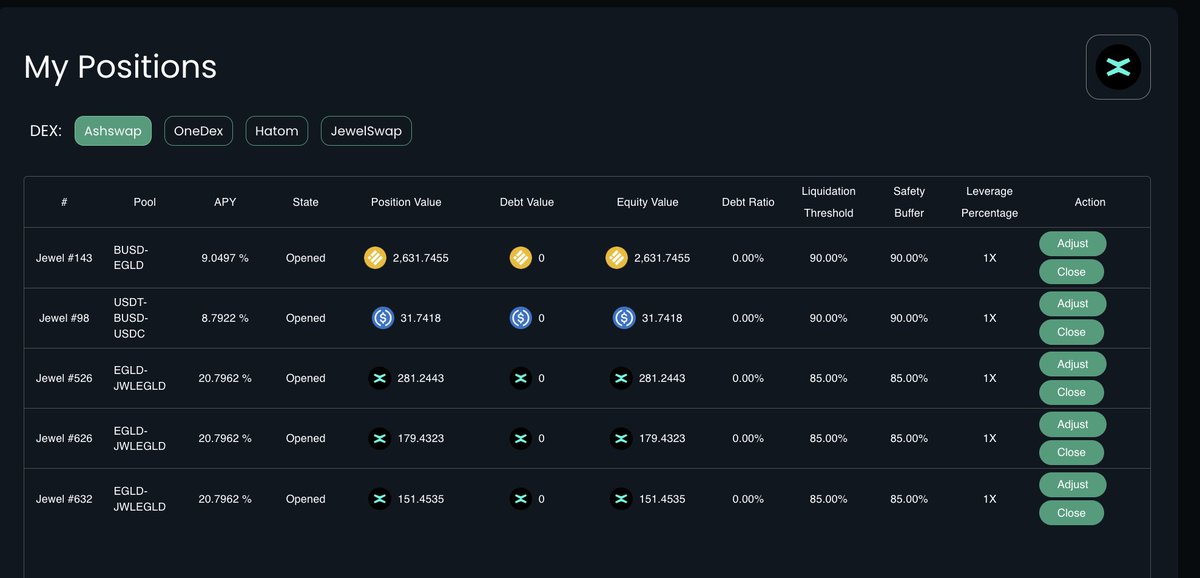The height and width of the screenshot is (578, 1200).
Task: Click EGLD icon in Jewel #626 Equity Value
Action: tap(620, 438)
